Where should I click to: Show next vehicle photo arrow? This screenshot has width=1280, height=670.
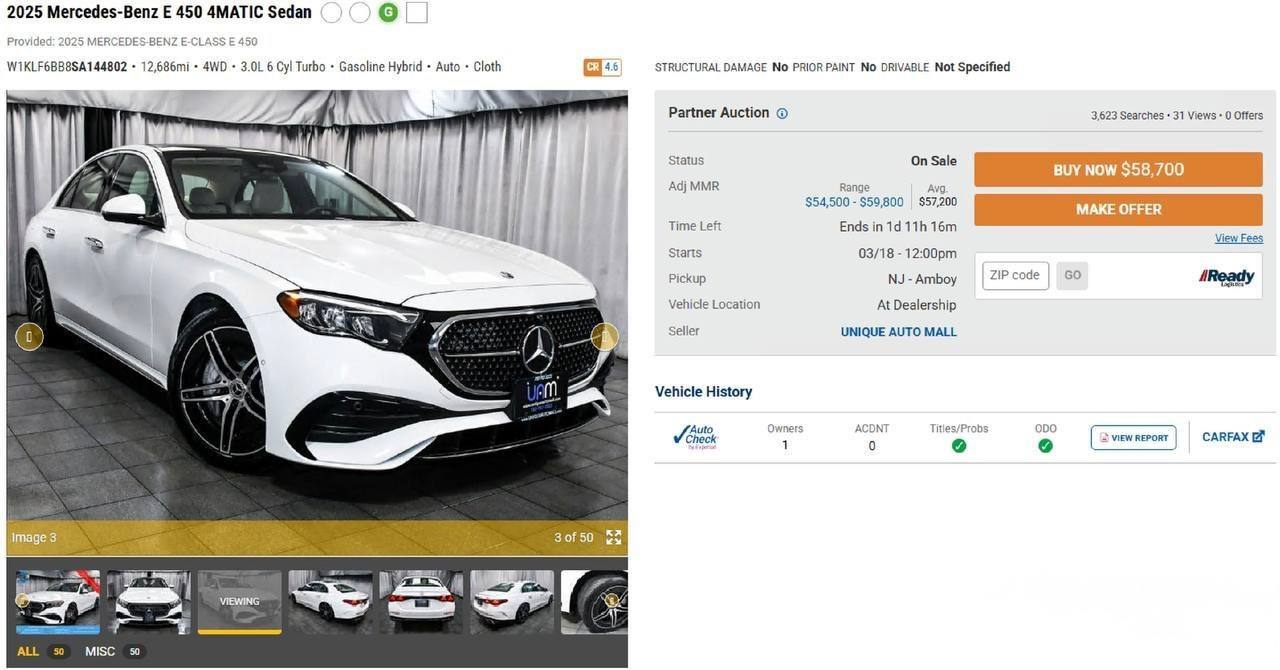[604, 337]
